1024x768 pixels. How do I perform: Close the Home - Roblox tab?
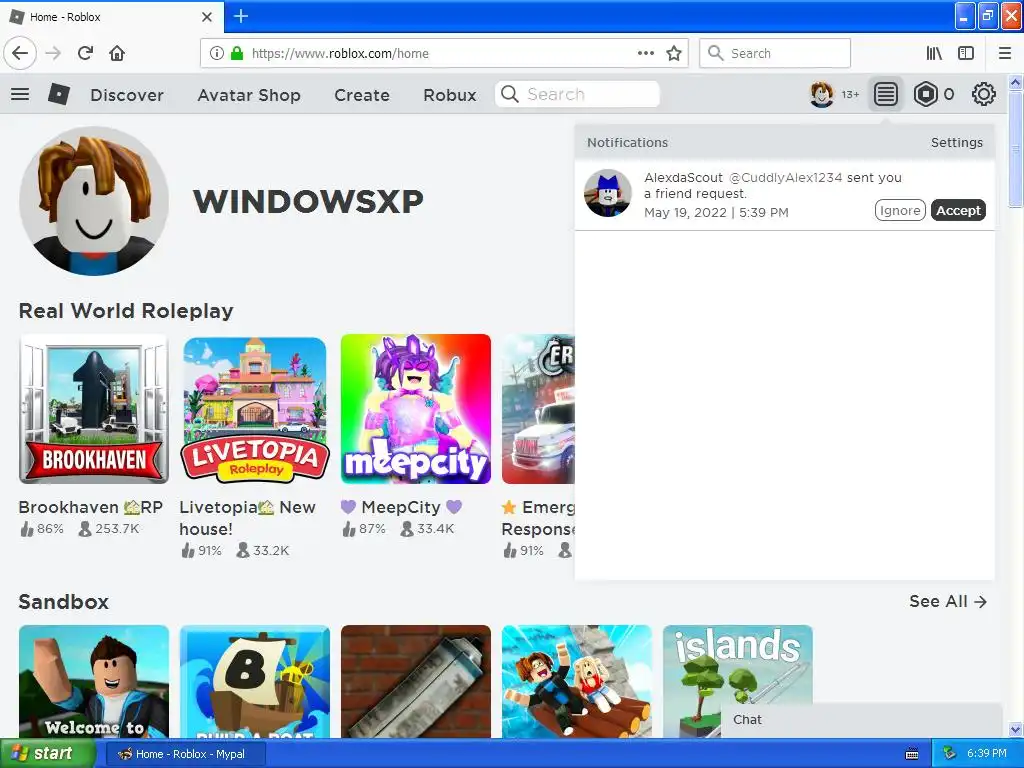[x=207, y=17]
